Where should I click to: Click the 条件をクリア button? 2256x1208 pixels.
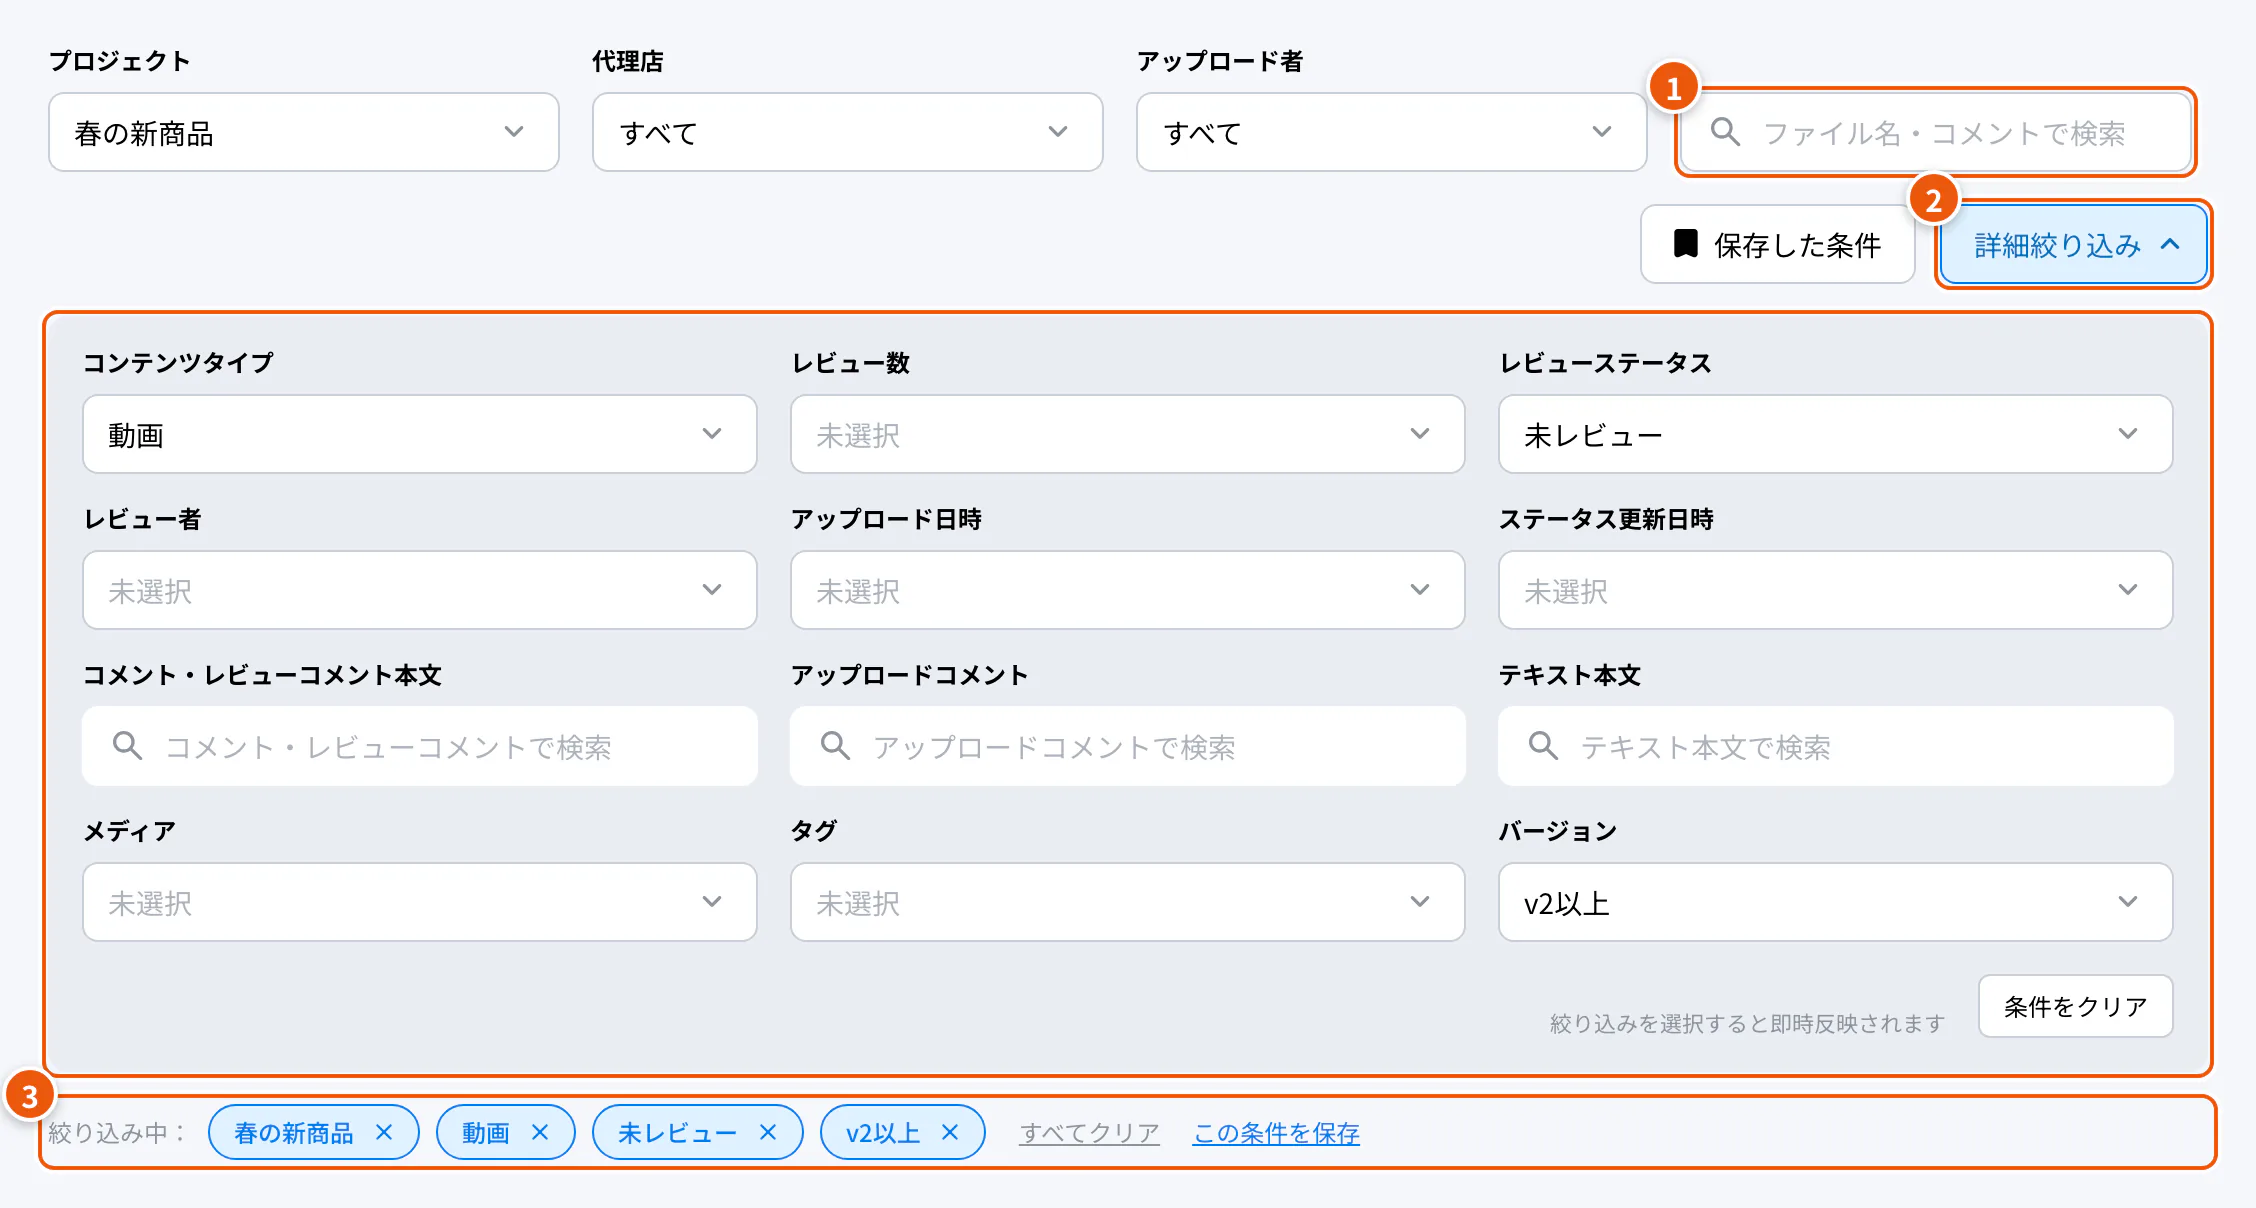(2076, 1006)
